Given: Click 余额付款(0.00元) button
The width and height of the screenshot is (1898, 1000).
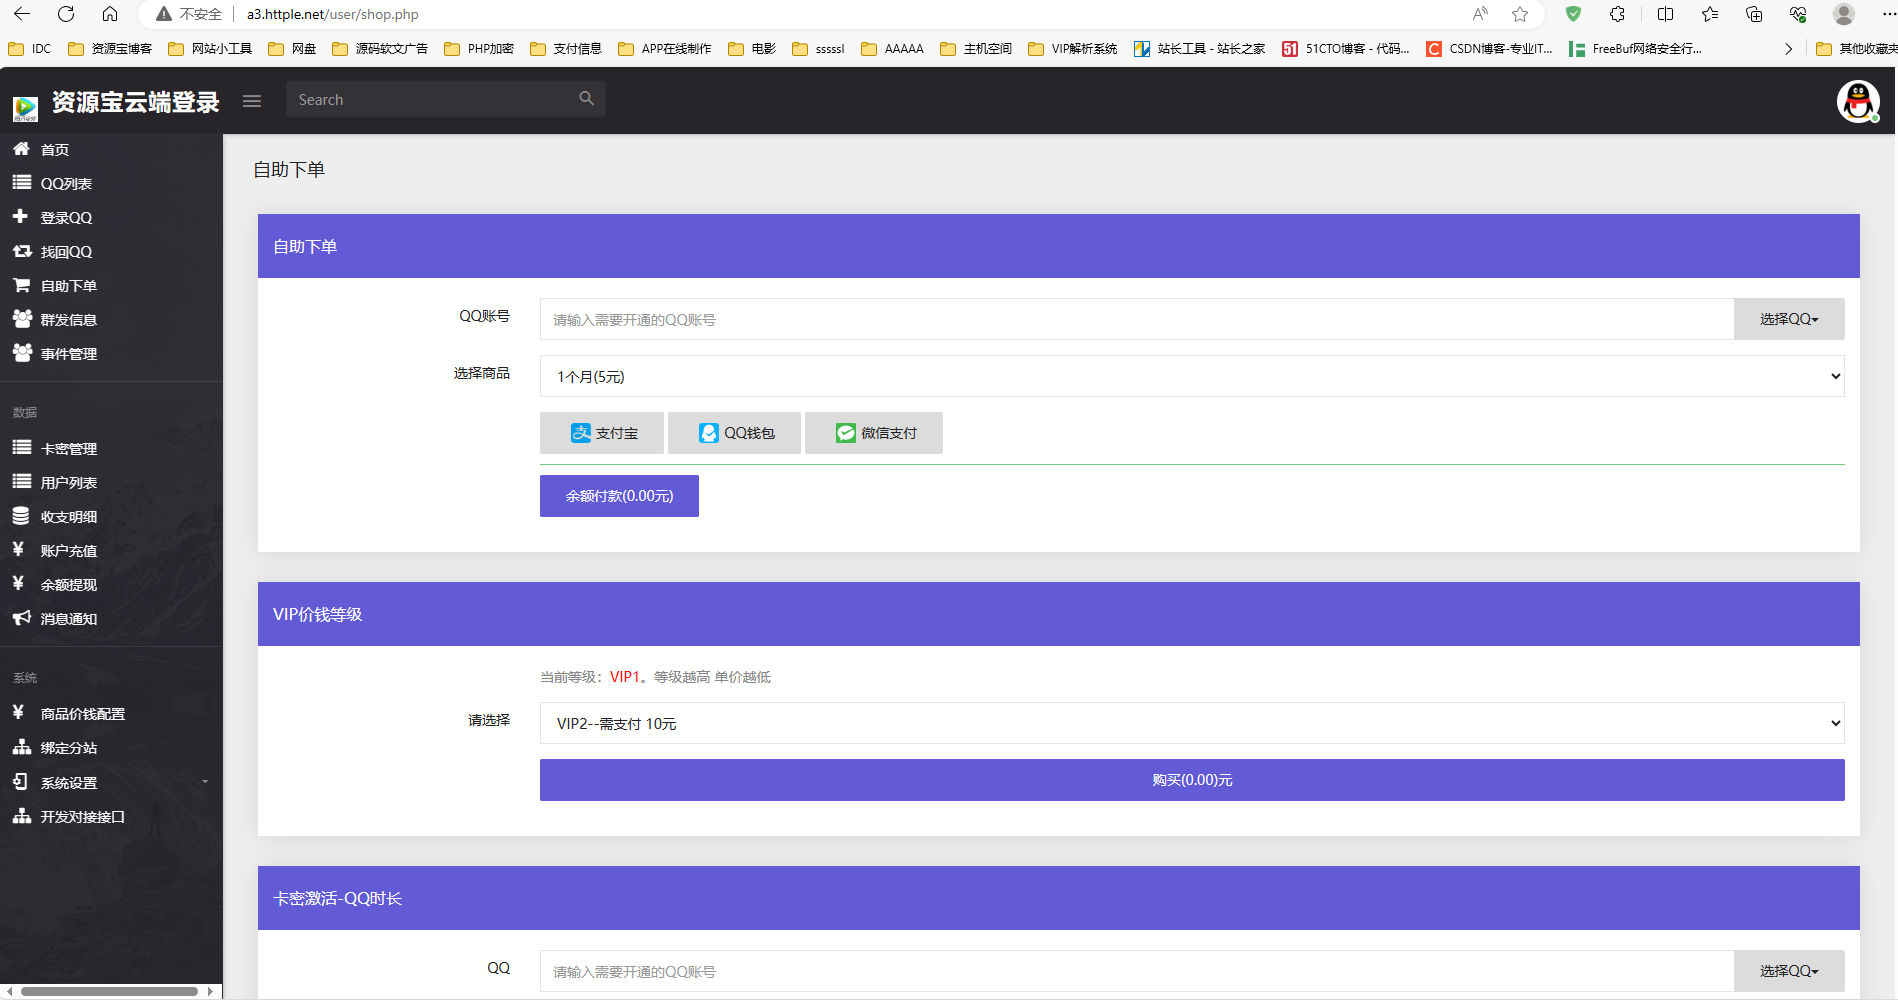Looking at the screenshot, I should (x=619, y=496).
